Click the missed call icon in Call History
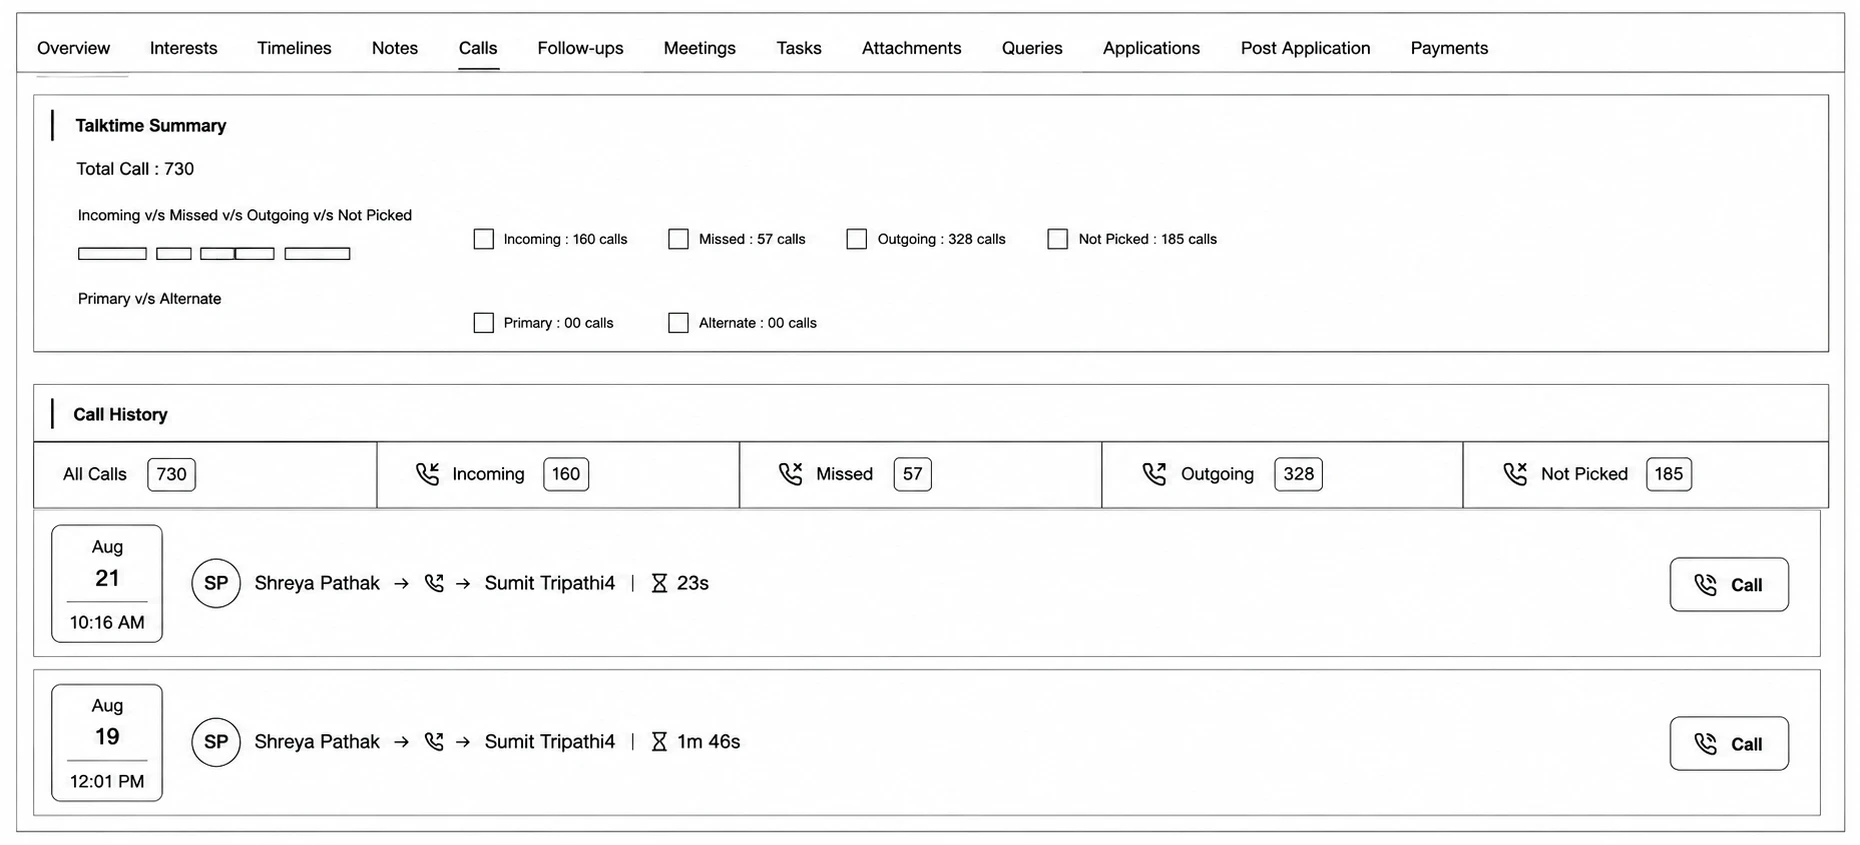The height and width of the screenshot is (845, 1860). tap(791, 474)
